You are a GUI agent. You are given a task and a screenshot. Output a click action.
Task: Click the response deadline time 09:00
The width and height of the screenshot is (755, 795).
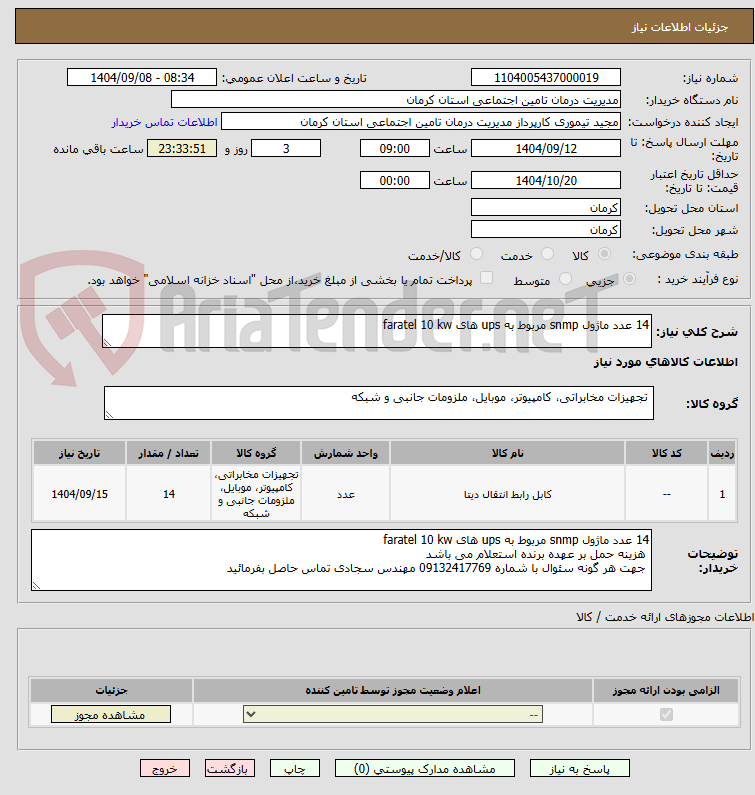click(x=394, y=149)
